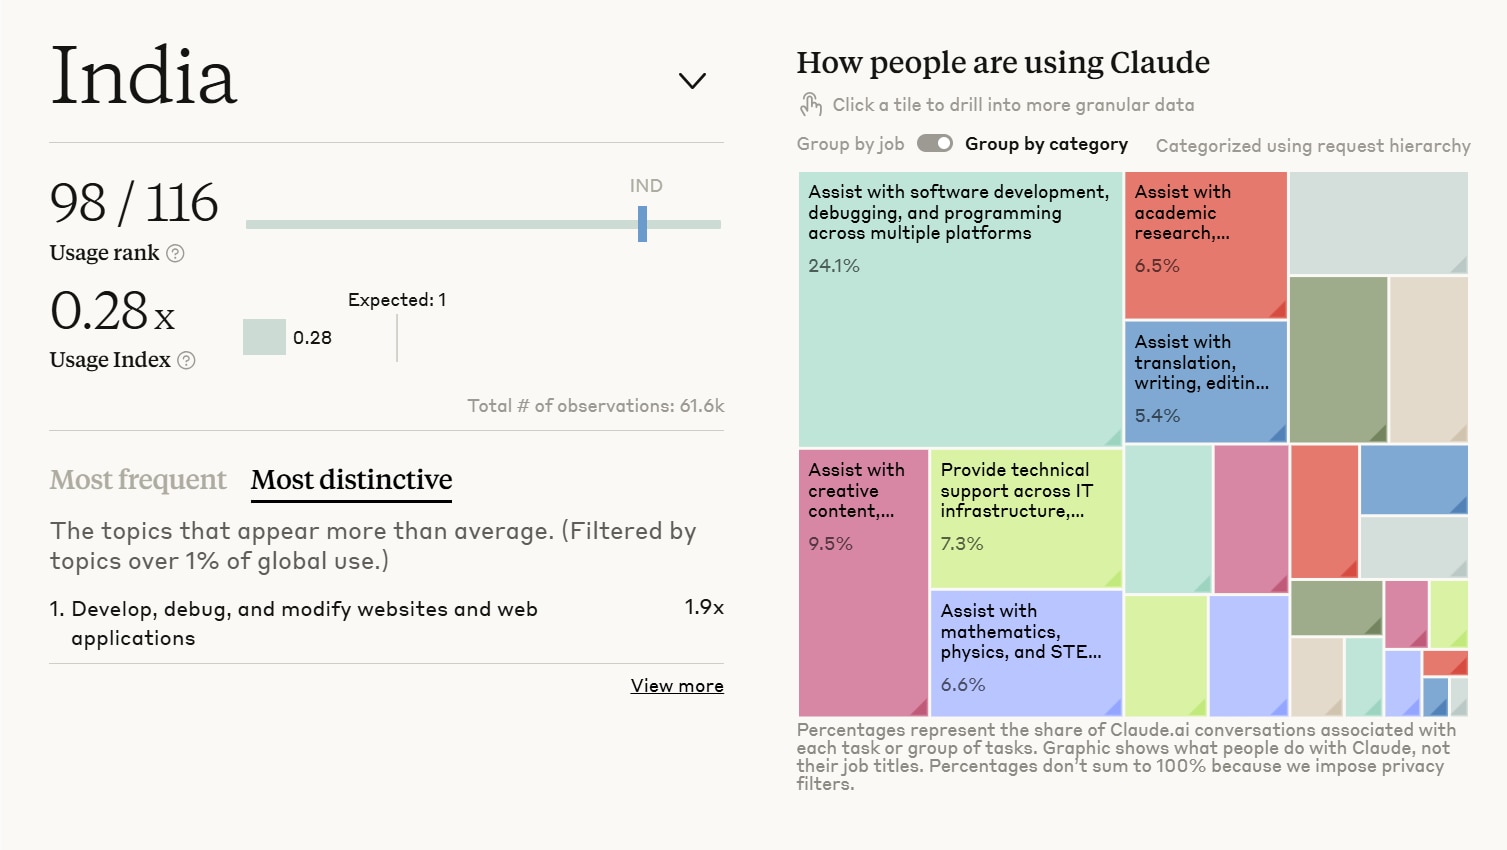1507x850 pixels.
Task: Click the Usage rank help icon
Action: click(175, 253)
